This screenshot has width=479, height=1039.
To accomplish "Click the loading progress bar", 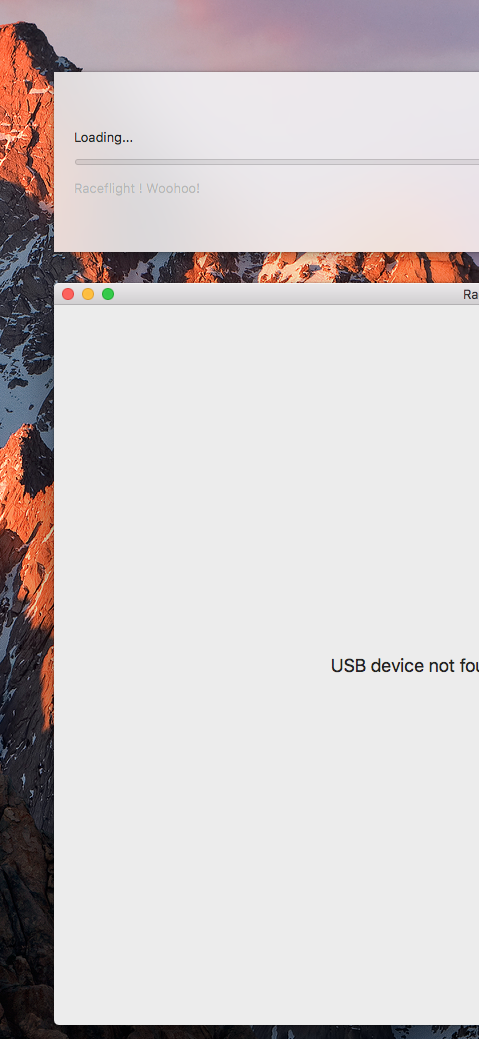I will tap(277, 162).
